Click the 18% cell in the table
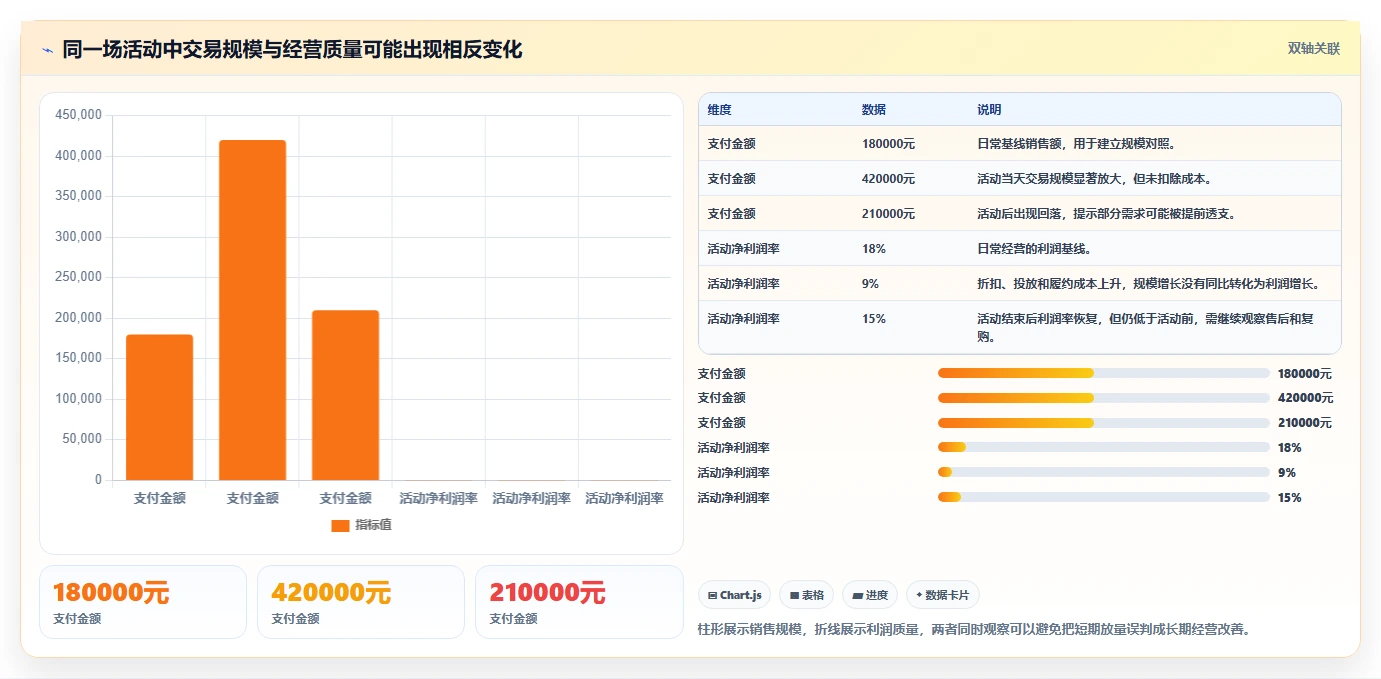This screenshot has height=679, width=1381. 873,249
